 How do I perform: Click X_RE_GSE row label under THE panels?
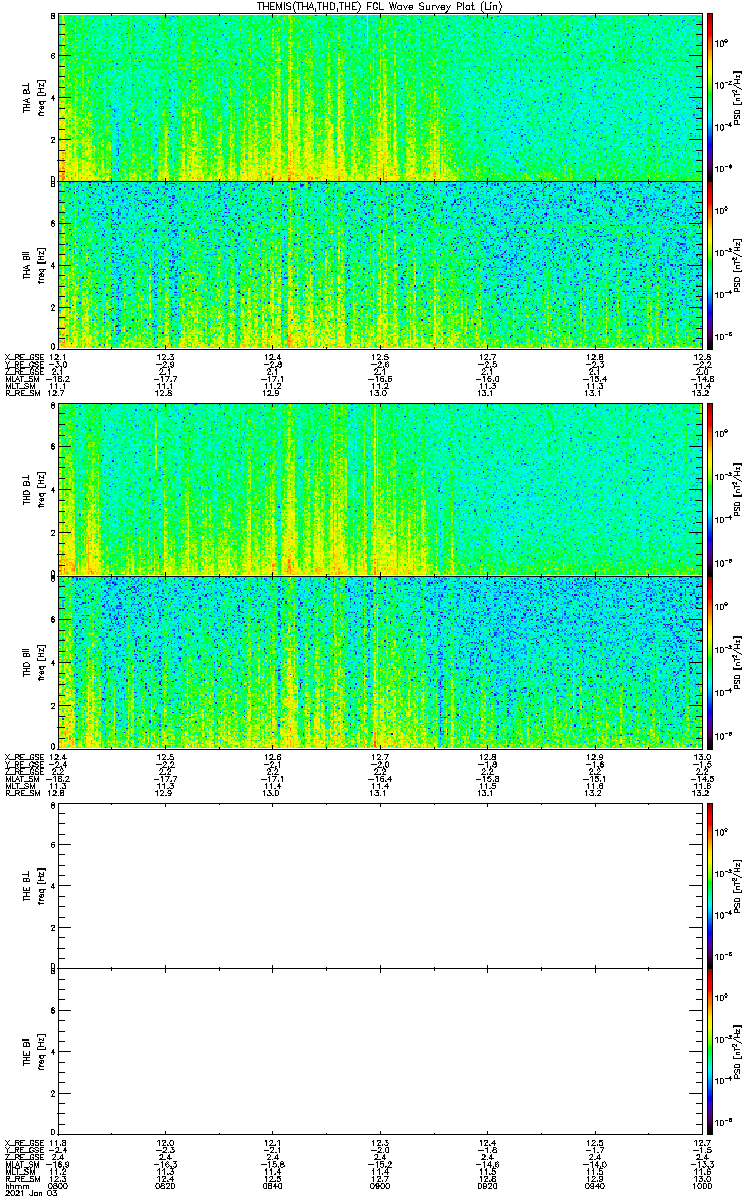pos(25,1142)
